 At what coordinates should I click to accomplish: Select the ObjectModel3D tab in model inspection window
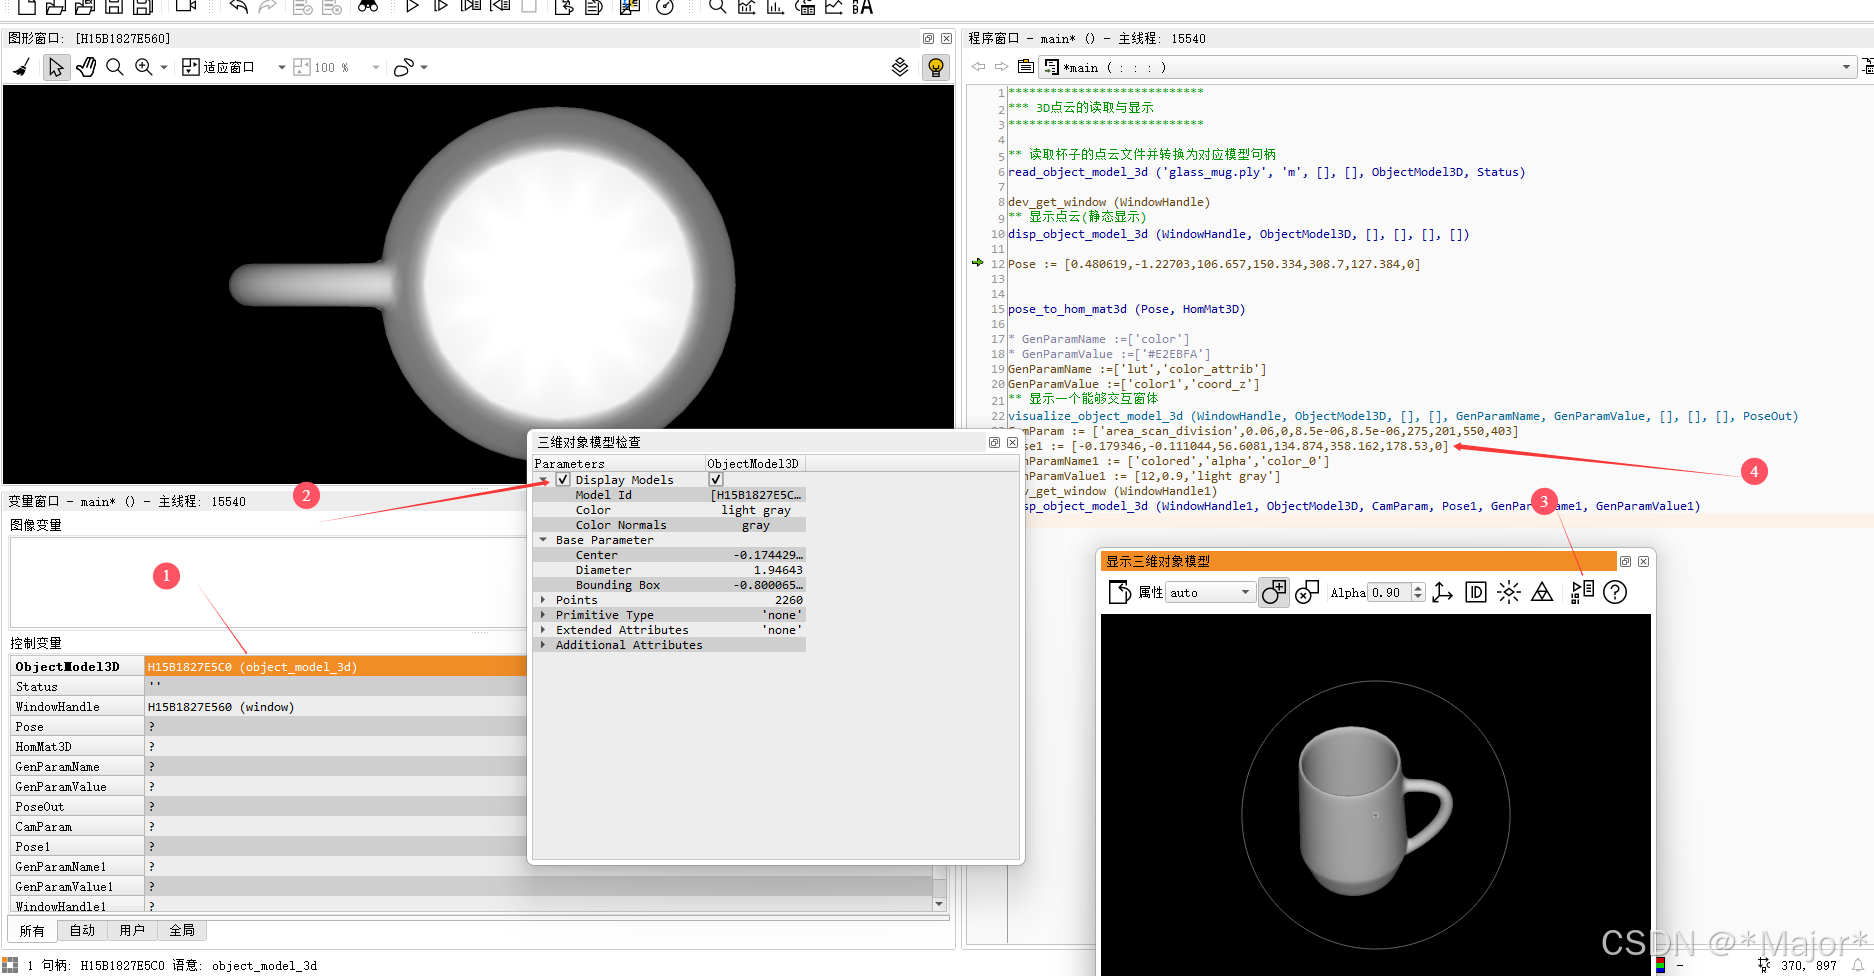(x=754, y=463)
